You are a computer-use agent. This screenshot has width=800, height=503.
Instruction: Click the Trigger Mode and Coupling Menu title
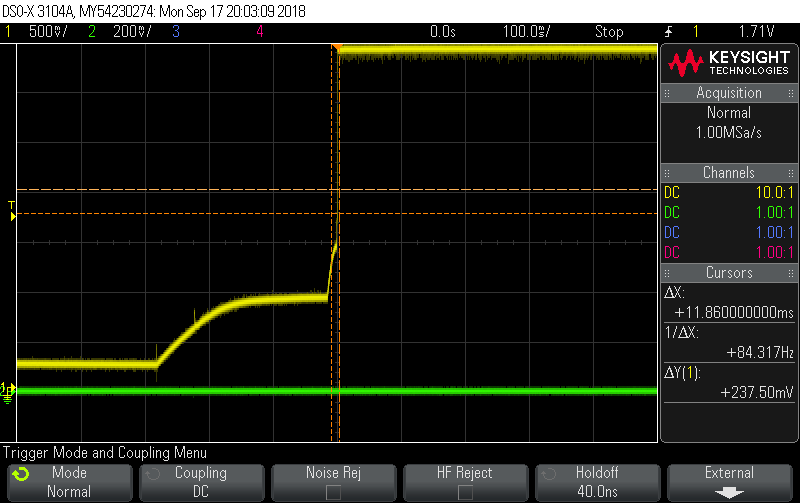tap(105, 453)
